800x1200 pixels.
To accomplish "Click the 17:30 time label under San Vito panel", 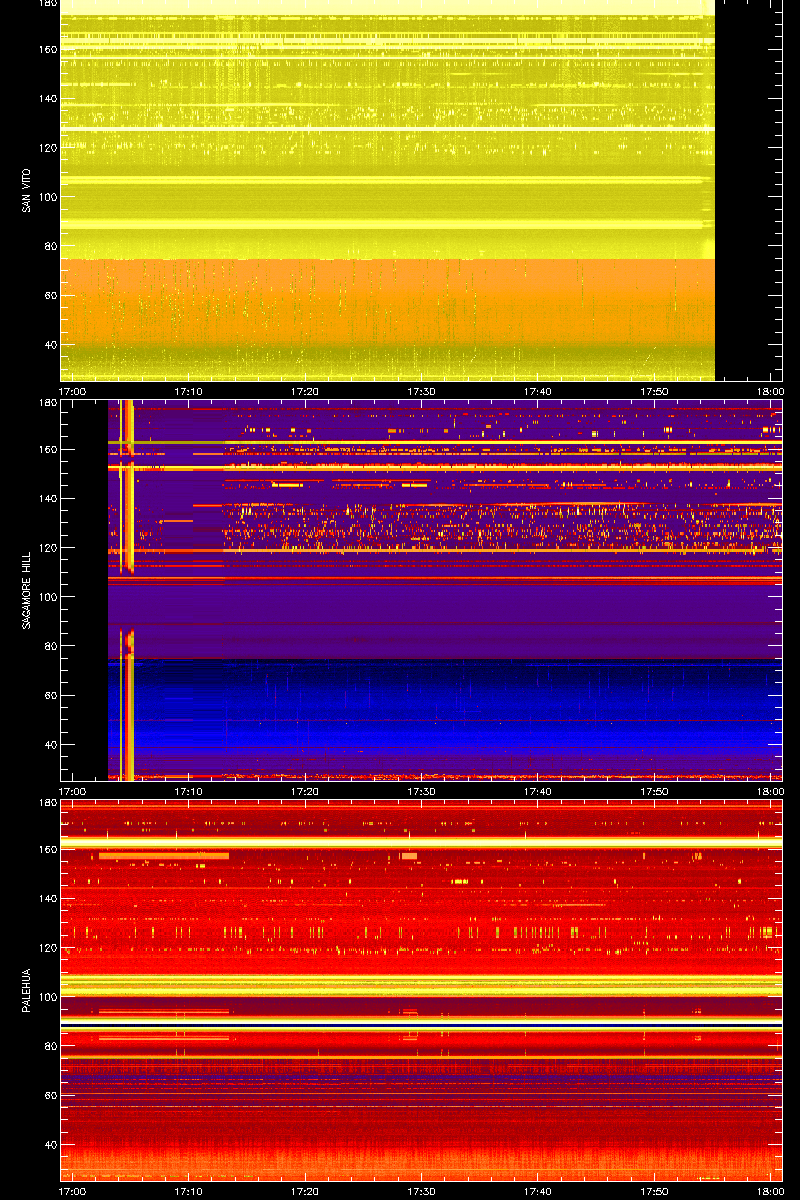I will (x=422, y=392).
